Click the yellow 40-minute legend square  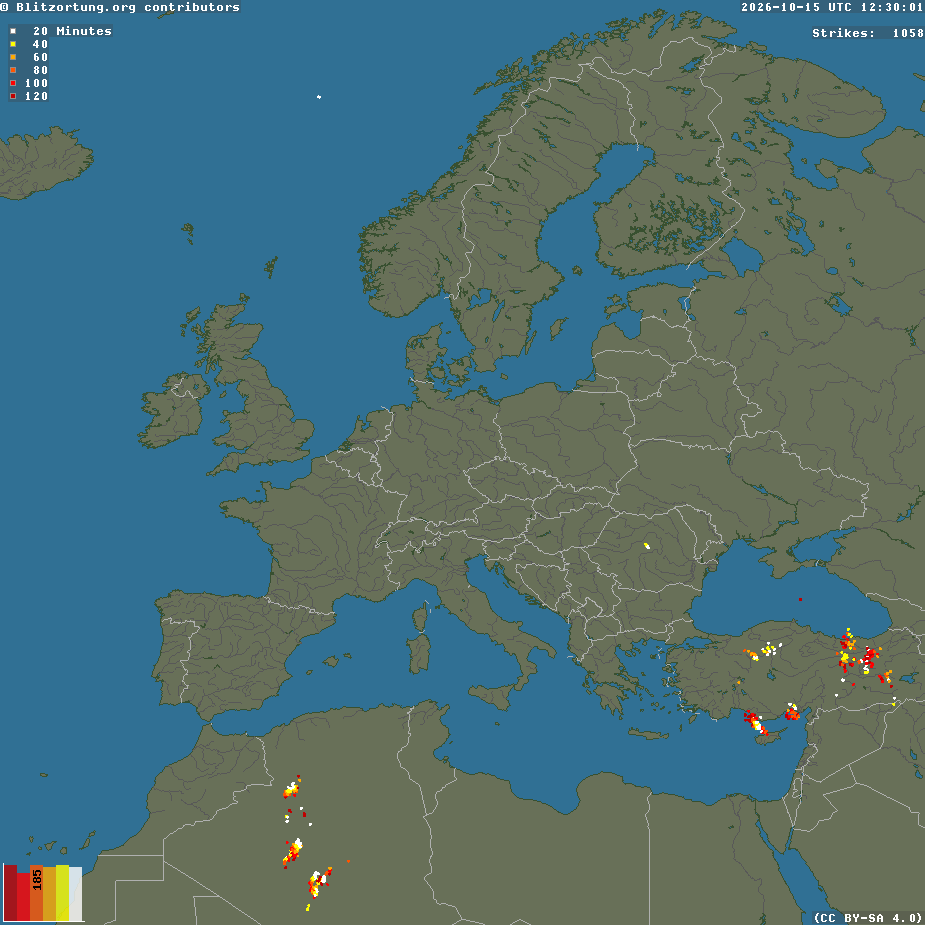click(x=13, y=44)
